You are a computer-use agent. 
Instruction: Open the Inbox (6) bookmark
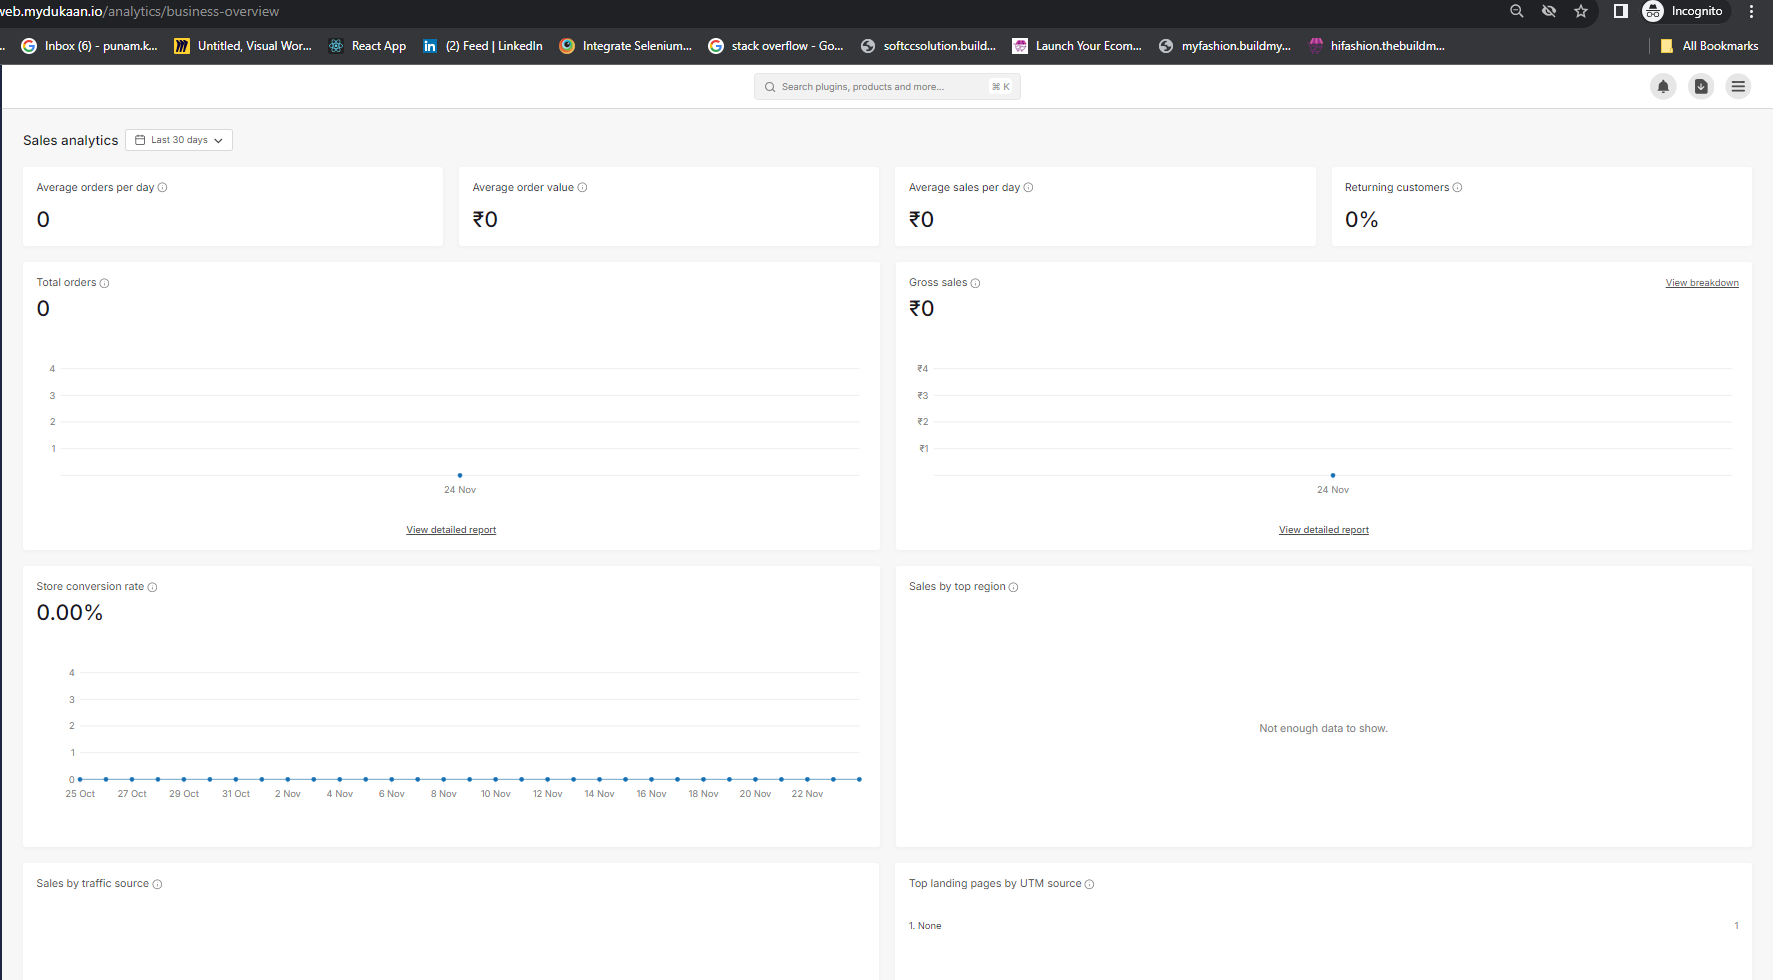pyautogui.click(x=90, y=46)
